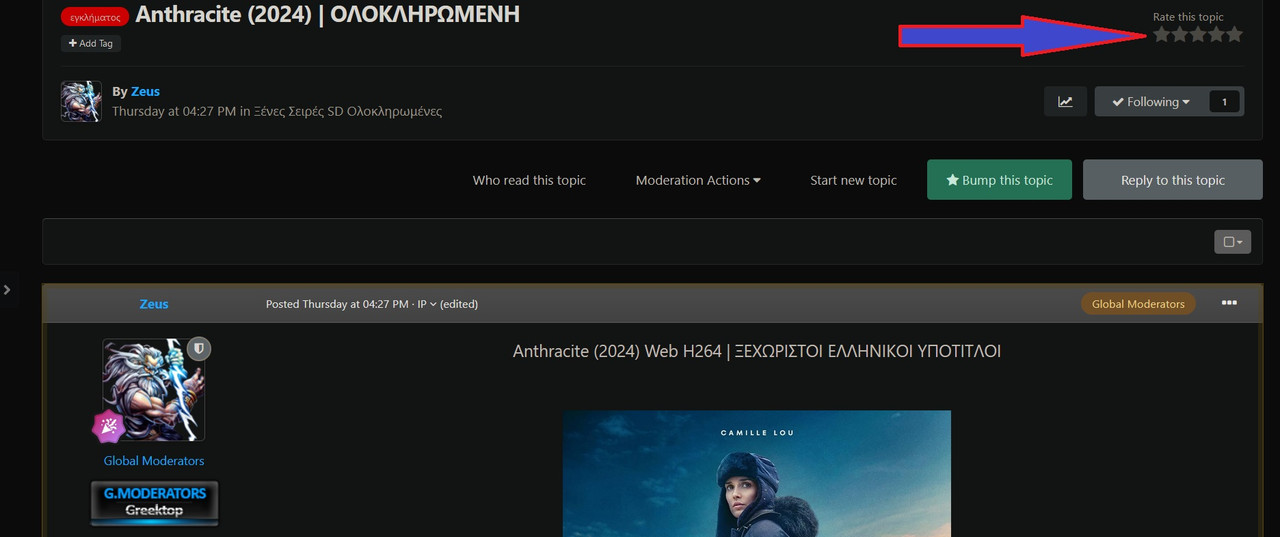Rate this topic two stars

click(1179, 34)
